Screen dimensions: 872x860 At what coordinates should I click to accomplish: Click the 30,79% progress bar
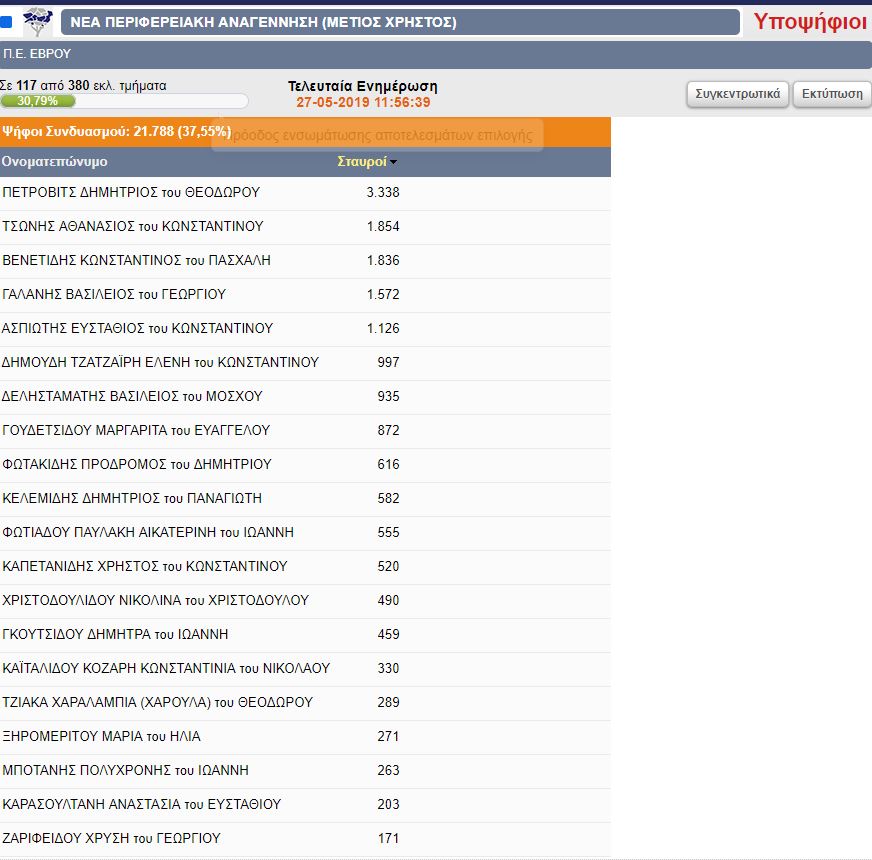pos(124,101)
